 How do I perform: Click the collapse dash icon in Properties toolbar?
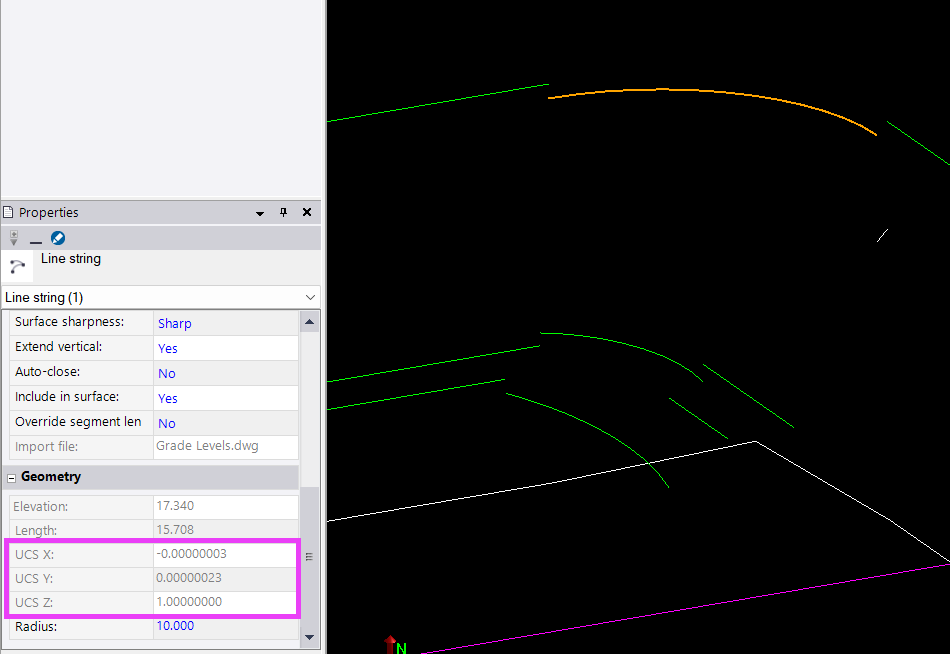pyautogui.click(x=36, y=240)
